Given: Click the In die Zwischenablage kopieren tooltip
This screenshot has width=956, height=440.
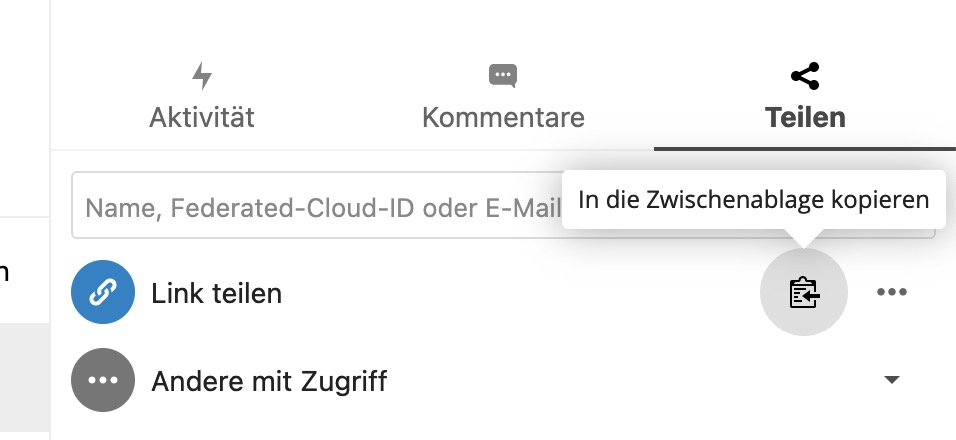Looking at the screenshot, I should coord(753,199).
